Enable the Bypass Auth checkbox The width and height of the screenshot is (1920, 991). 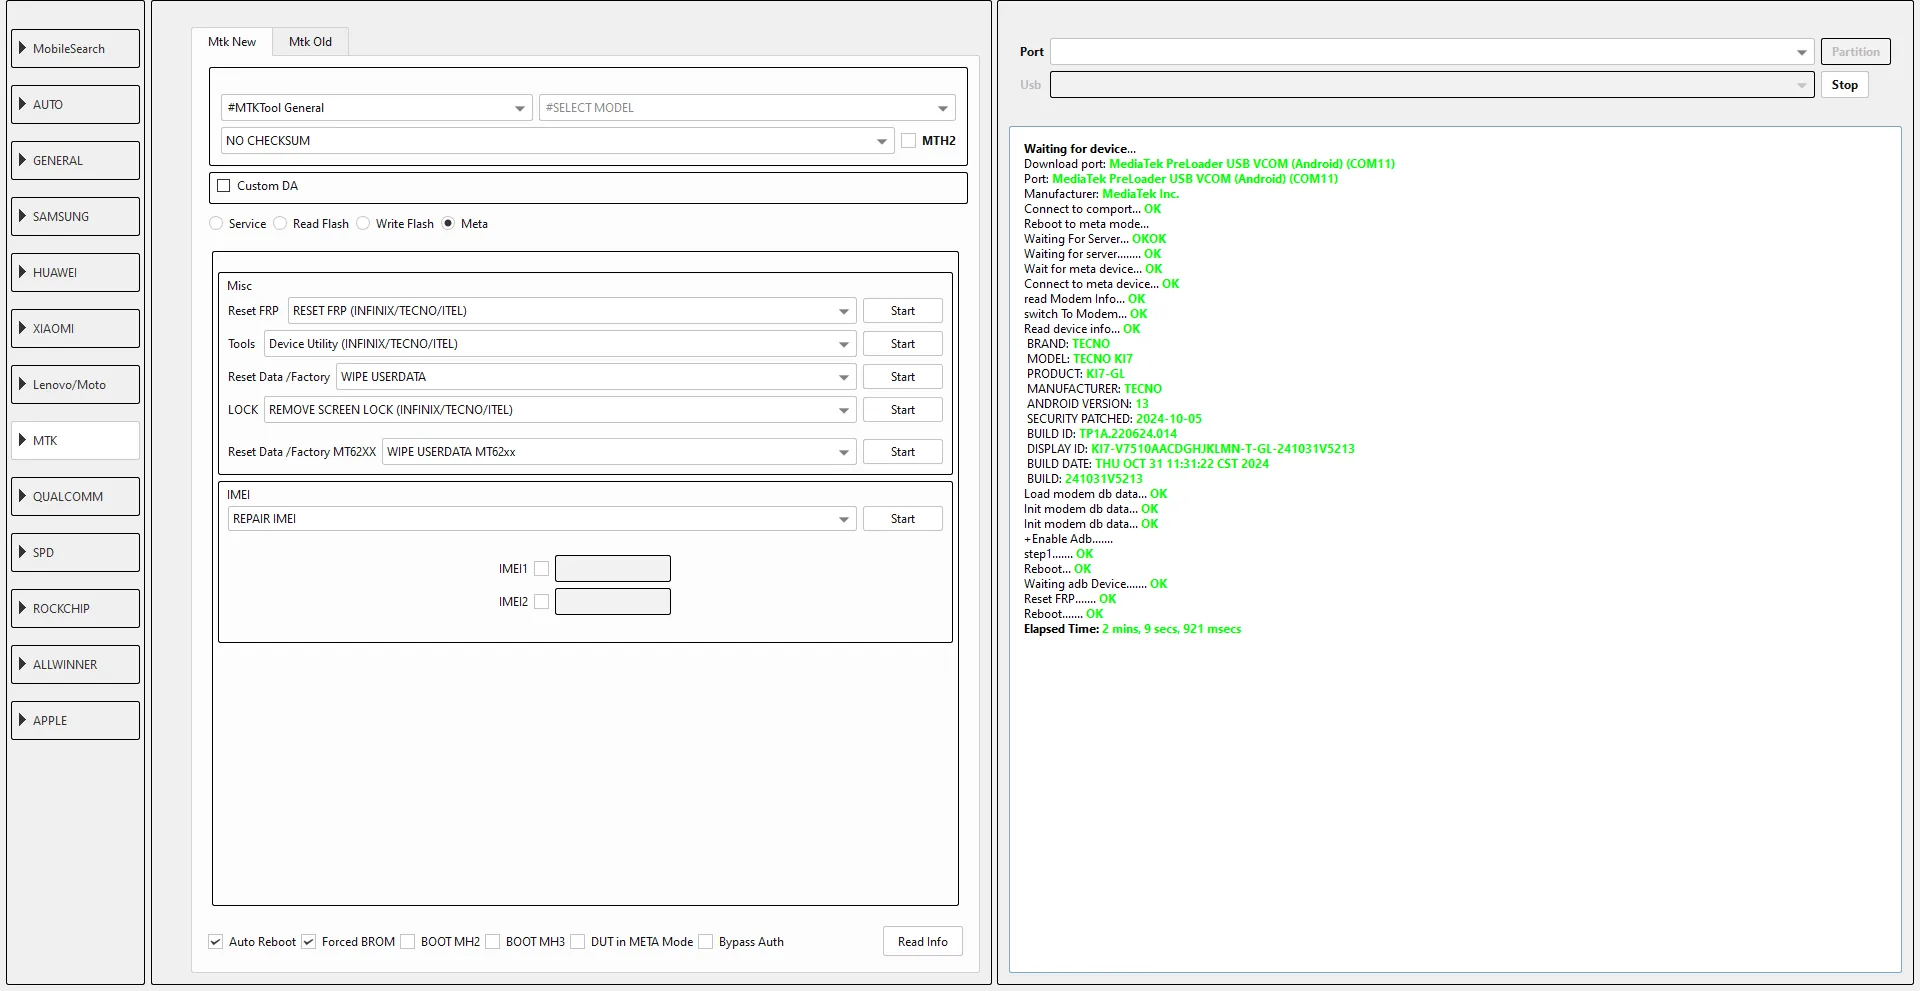(706, 942)
